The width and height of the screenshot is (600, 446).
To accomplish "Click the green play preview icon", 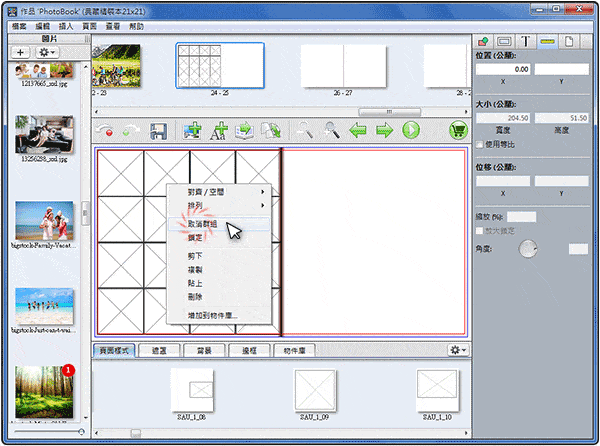I will tap(410, 130).
